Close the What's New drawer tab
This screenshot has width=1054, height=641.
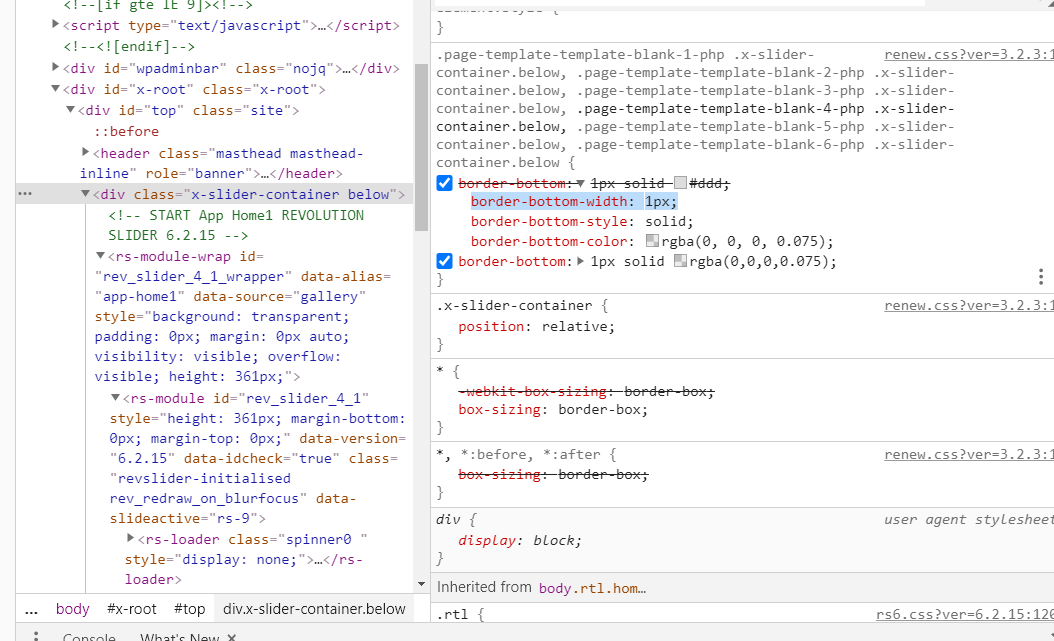[x=231, y=637]
